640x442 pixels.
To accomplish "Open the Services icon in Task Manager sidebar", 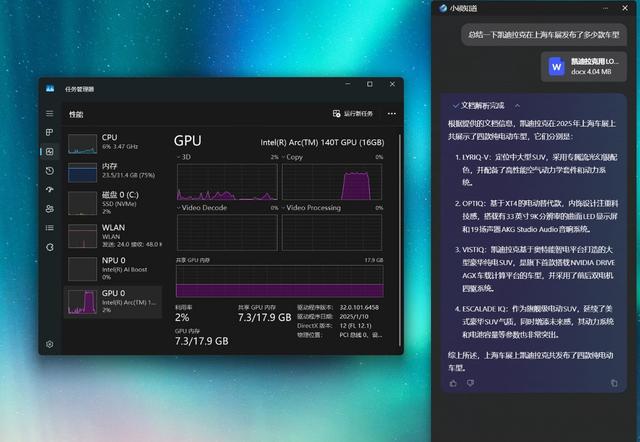I will coord(49,247).
